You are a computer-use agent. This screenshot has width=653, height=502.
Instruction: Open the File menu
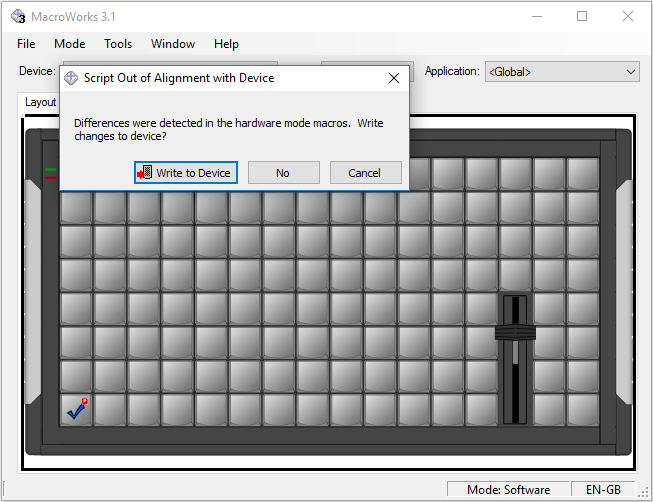(26, 44)
